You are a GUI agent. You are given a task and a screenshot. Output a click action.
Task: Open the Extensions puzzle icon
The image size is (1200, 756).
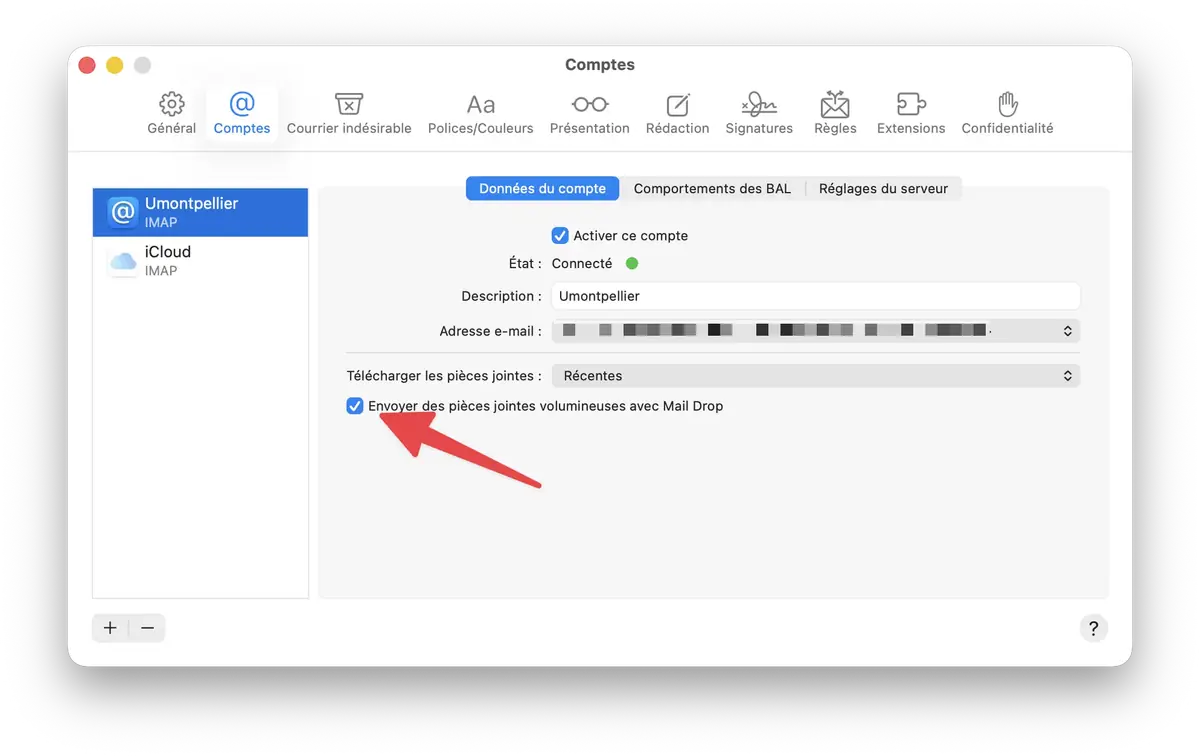[x=910, y=112]
